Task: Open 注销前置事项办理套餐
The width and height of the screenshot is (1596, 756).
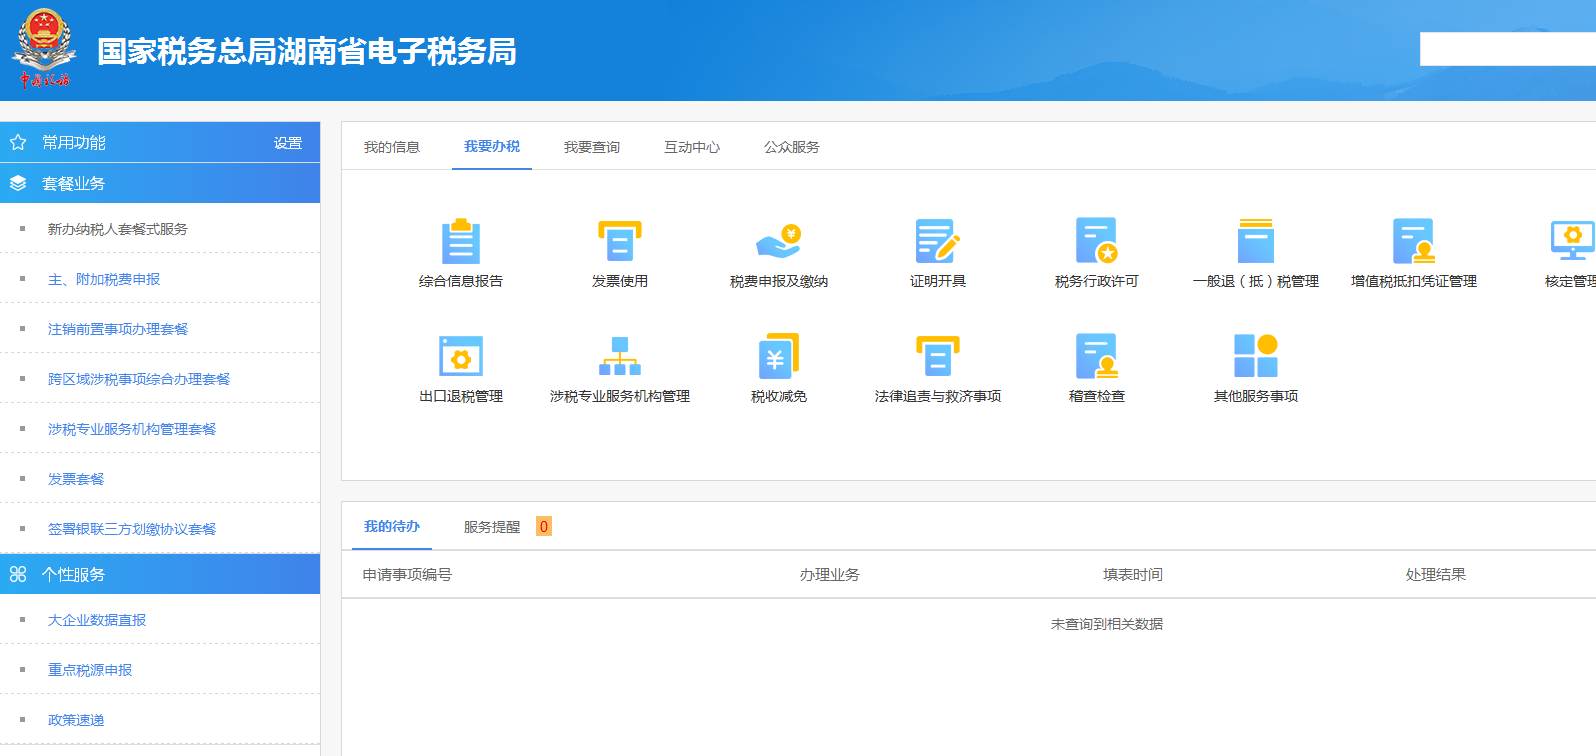Action: 118,329
